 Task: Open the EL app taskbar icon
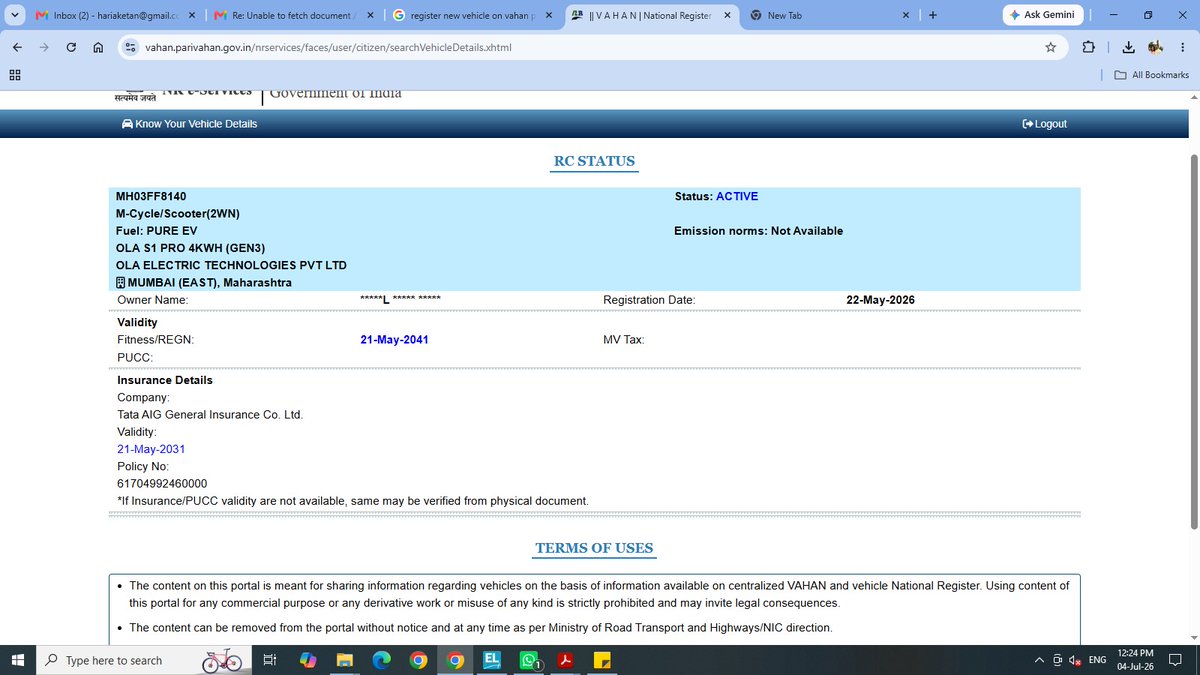[492, 661]
